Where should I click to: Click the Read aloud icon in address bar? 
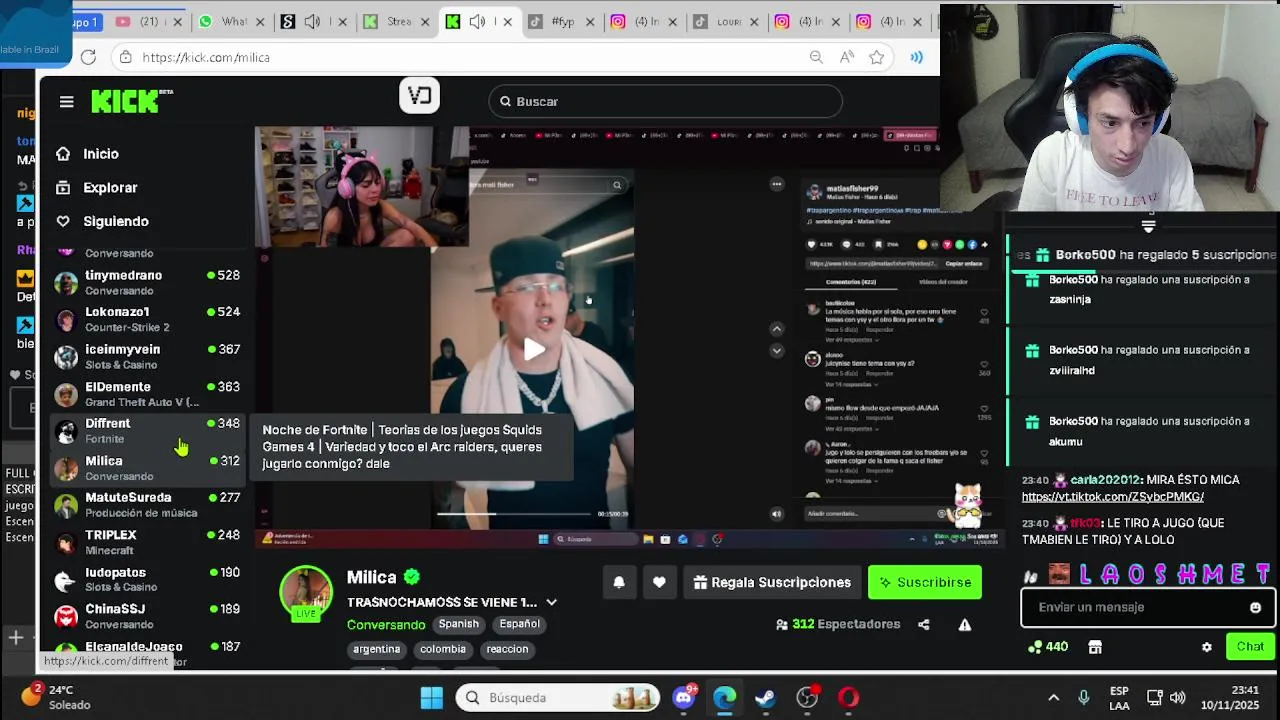[x=847, y=57]
